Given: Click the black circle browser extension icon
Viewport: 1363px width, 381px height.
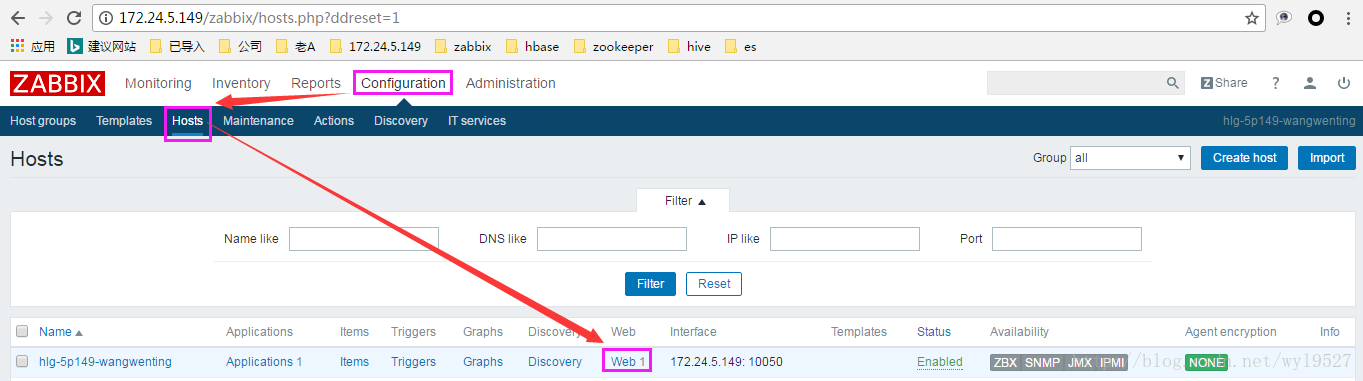Looking at the screenshot, I should 1316,18.
